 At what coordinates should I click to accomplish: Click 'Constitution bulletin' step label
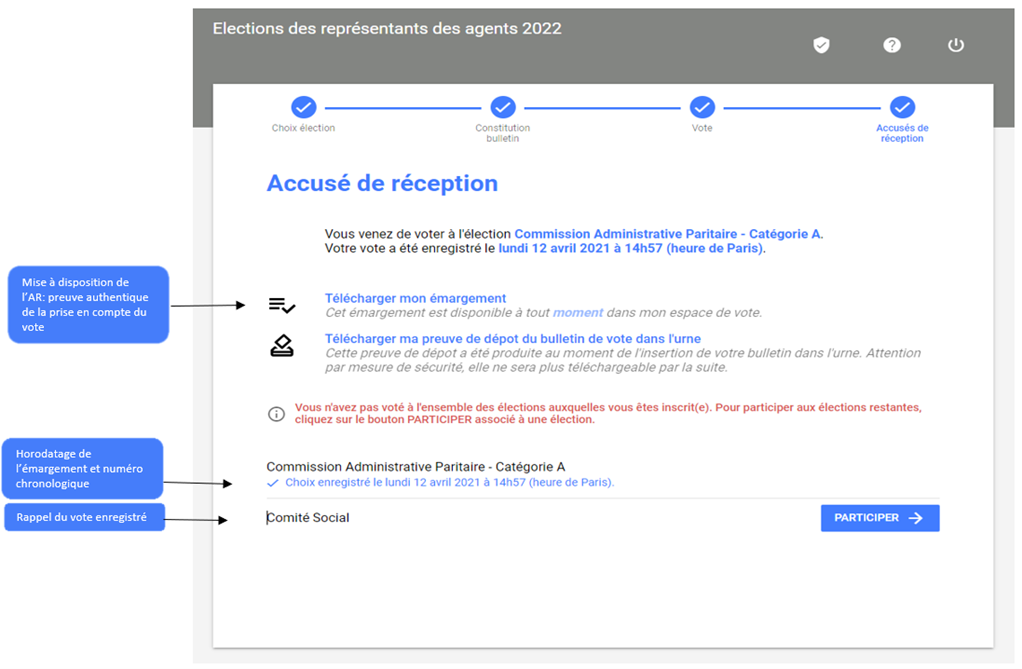click(503, 133)
